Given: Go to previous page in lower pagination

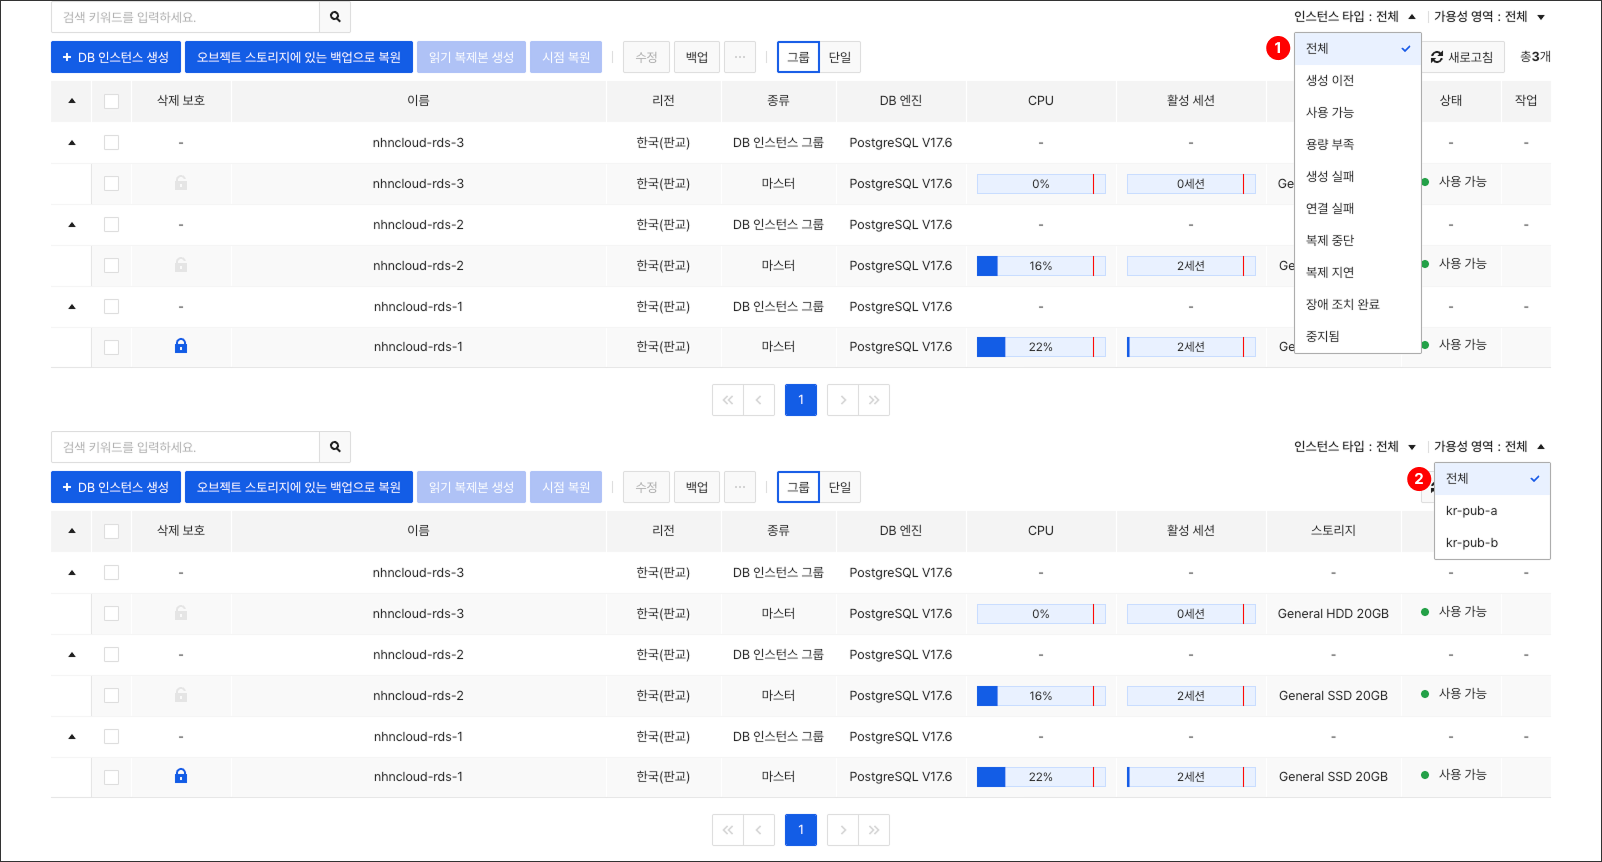Looking at the screenshot, I should click(759, 830).
